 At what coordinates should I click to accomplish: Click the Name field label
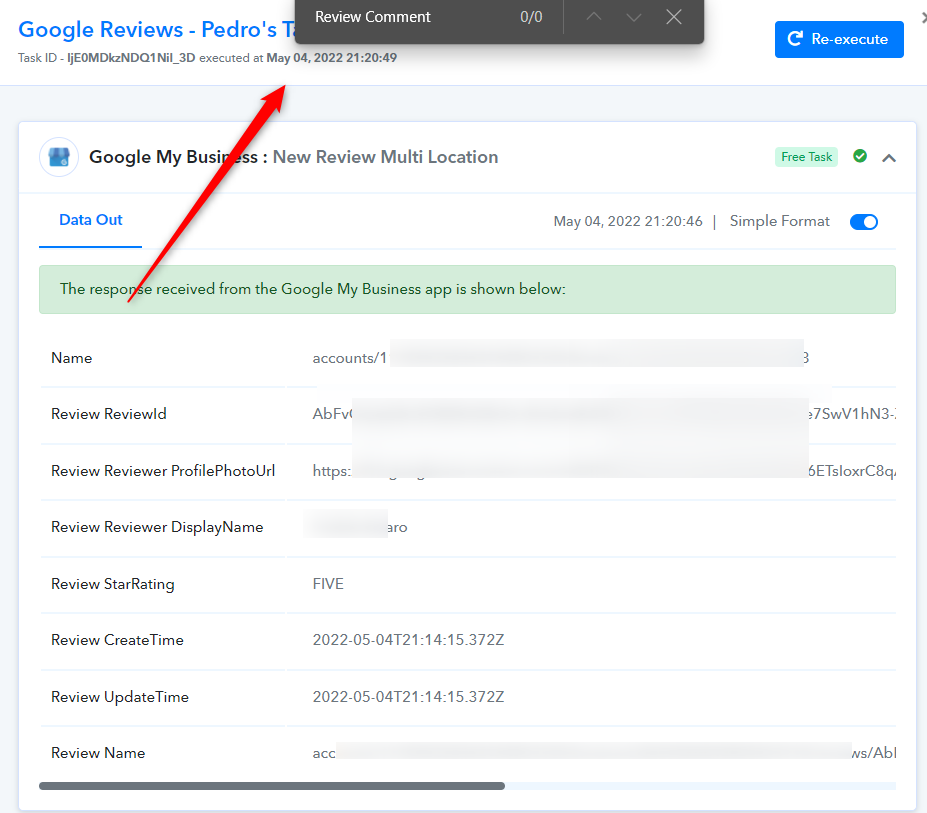[72, 358]
